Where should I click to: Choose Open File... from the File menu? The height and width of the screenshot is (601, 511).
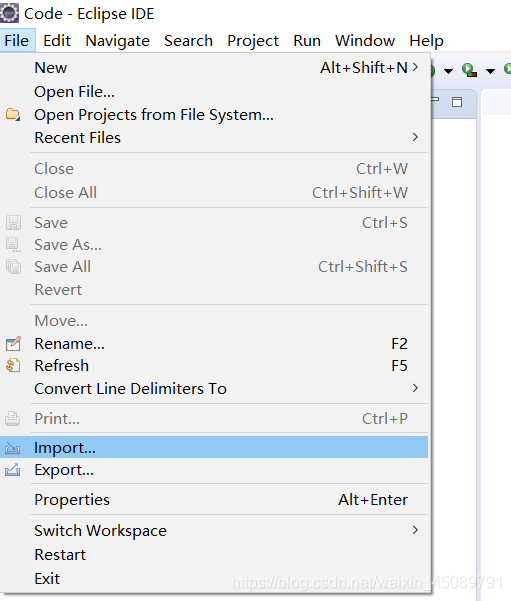[214, 92]
